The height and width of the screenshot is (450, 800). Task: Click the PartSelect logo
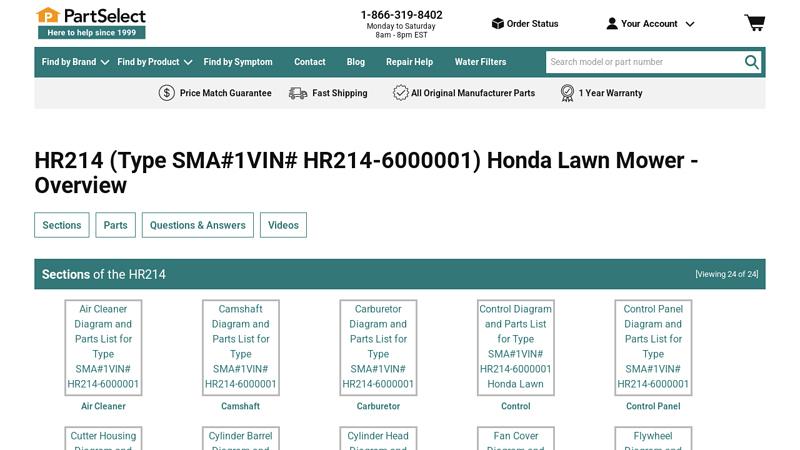[x=91, y=23]
